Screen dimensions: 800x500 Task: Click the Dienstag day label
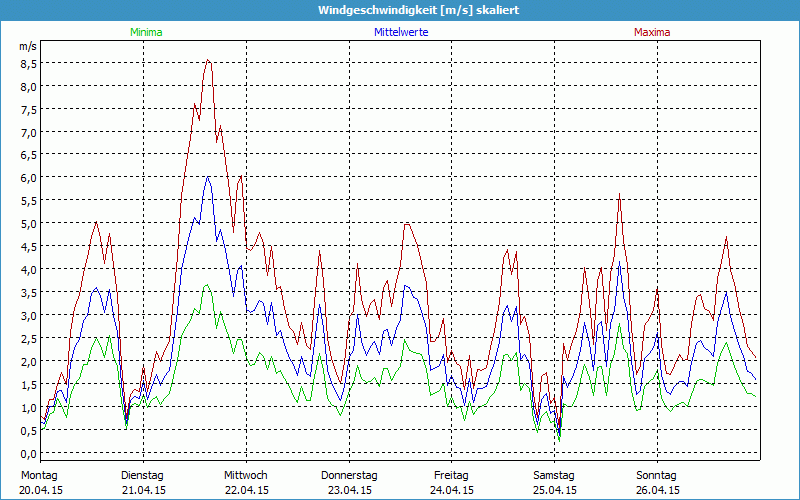[142, 476]
